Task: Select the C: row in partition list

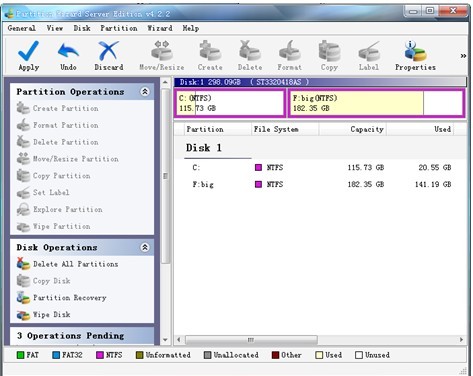Action: click(320, 168)
